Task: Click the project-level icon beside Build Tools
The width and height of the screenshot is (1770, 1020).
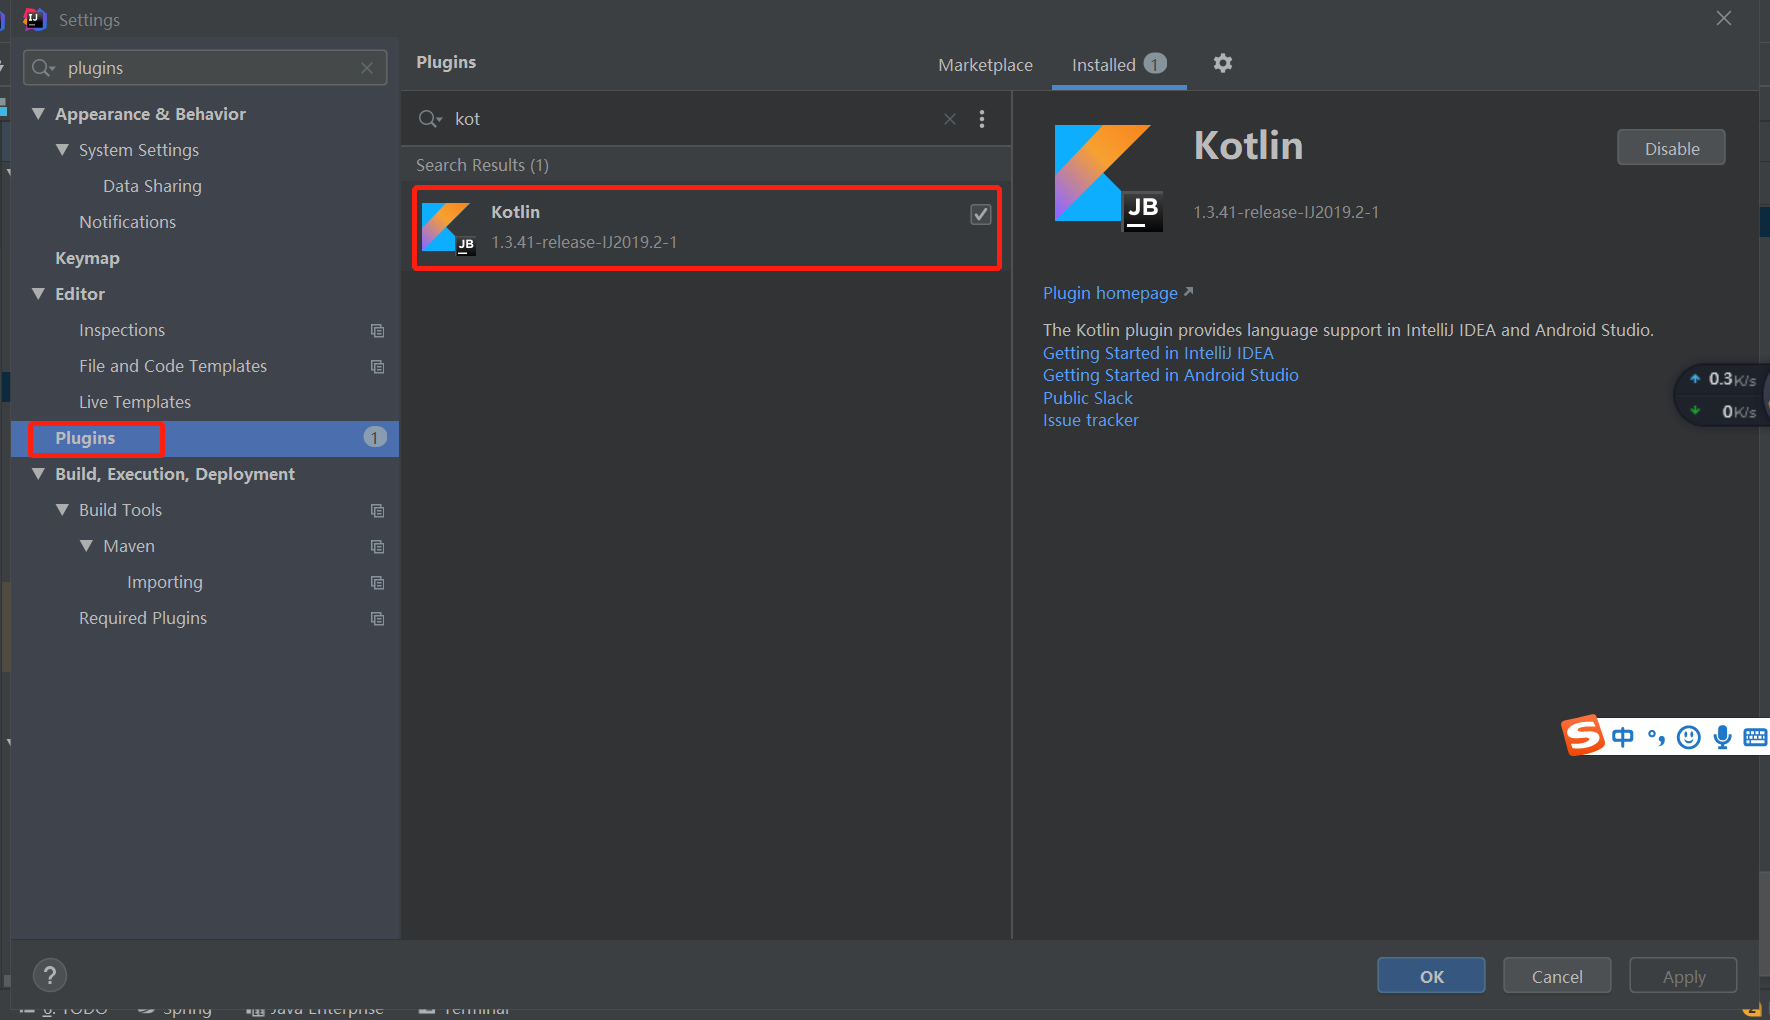Action: point(377,510)
